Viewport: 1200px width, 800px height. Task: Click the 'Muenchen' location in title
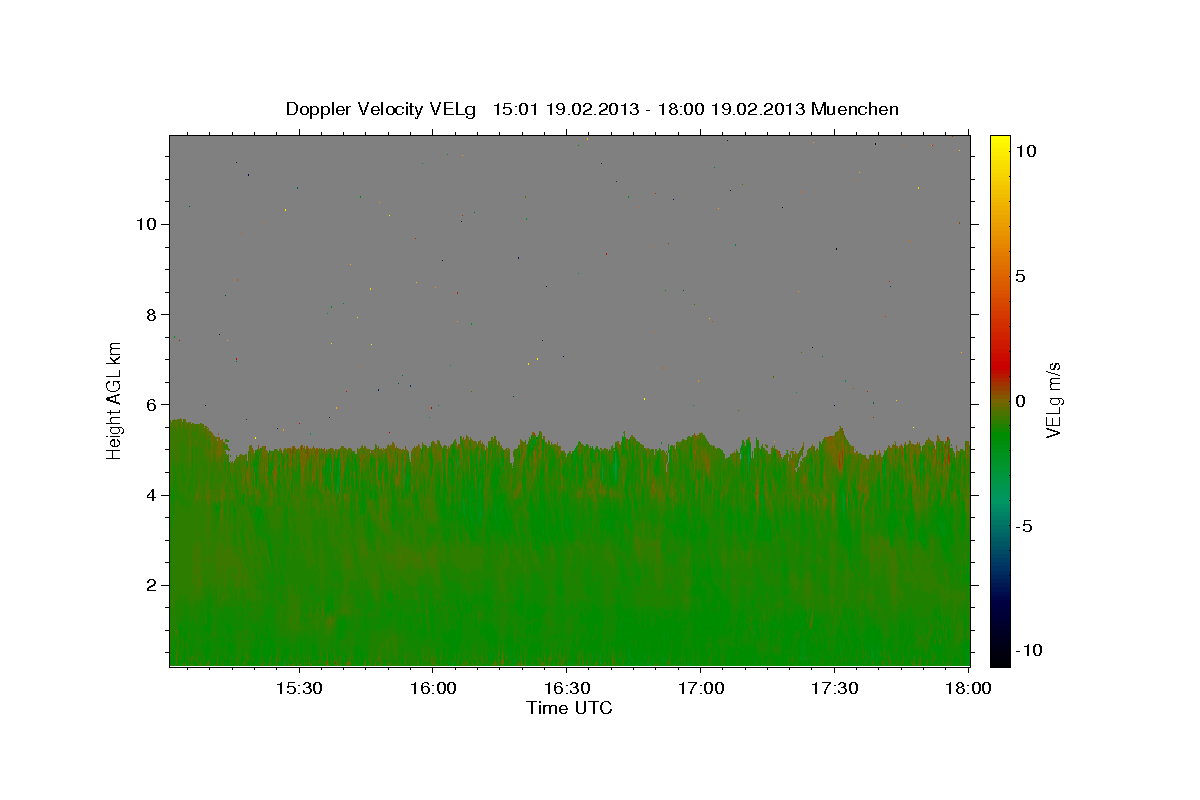[855, 109]
